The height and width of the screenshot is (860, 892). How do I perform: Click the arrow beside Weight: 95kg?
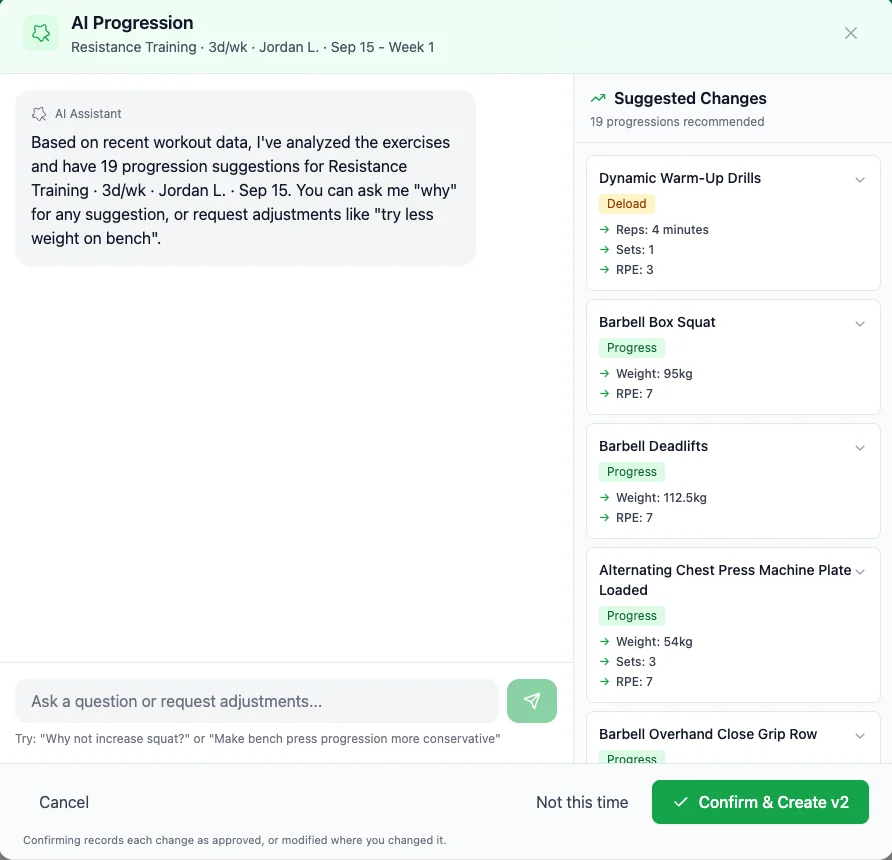click(x=604, y=374)
